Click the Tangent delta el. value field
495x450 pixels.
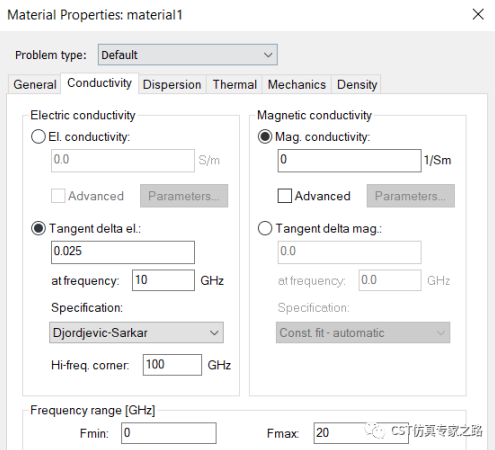pos(123,252)
